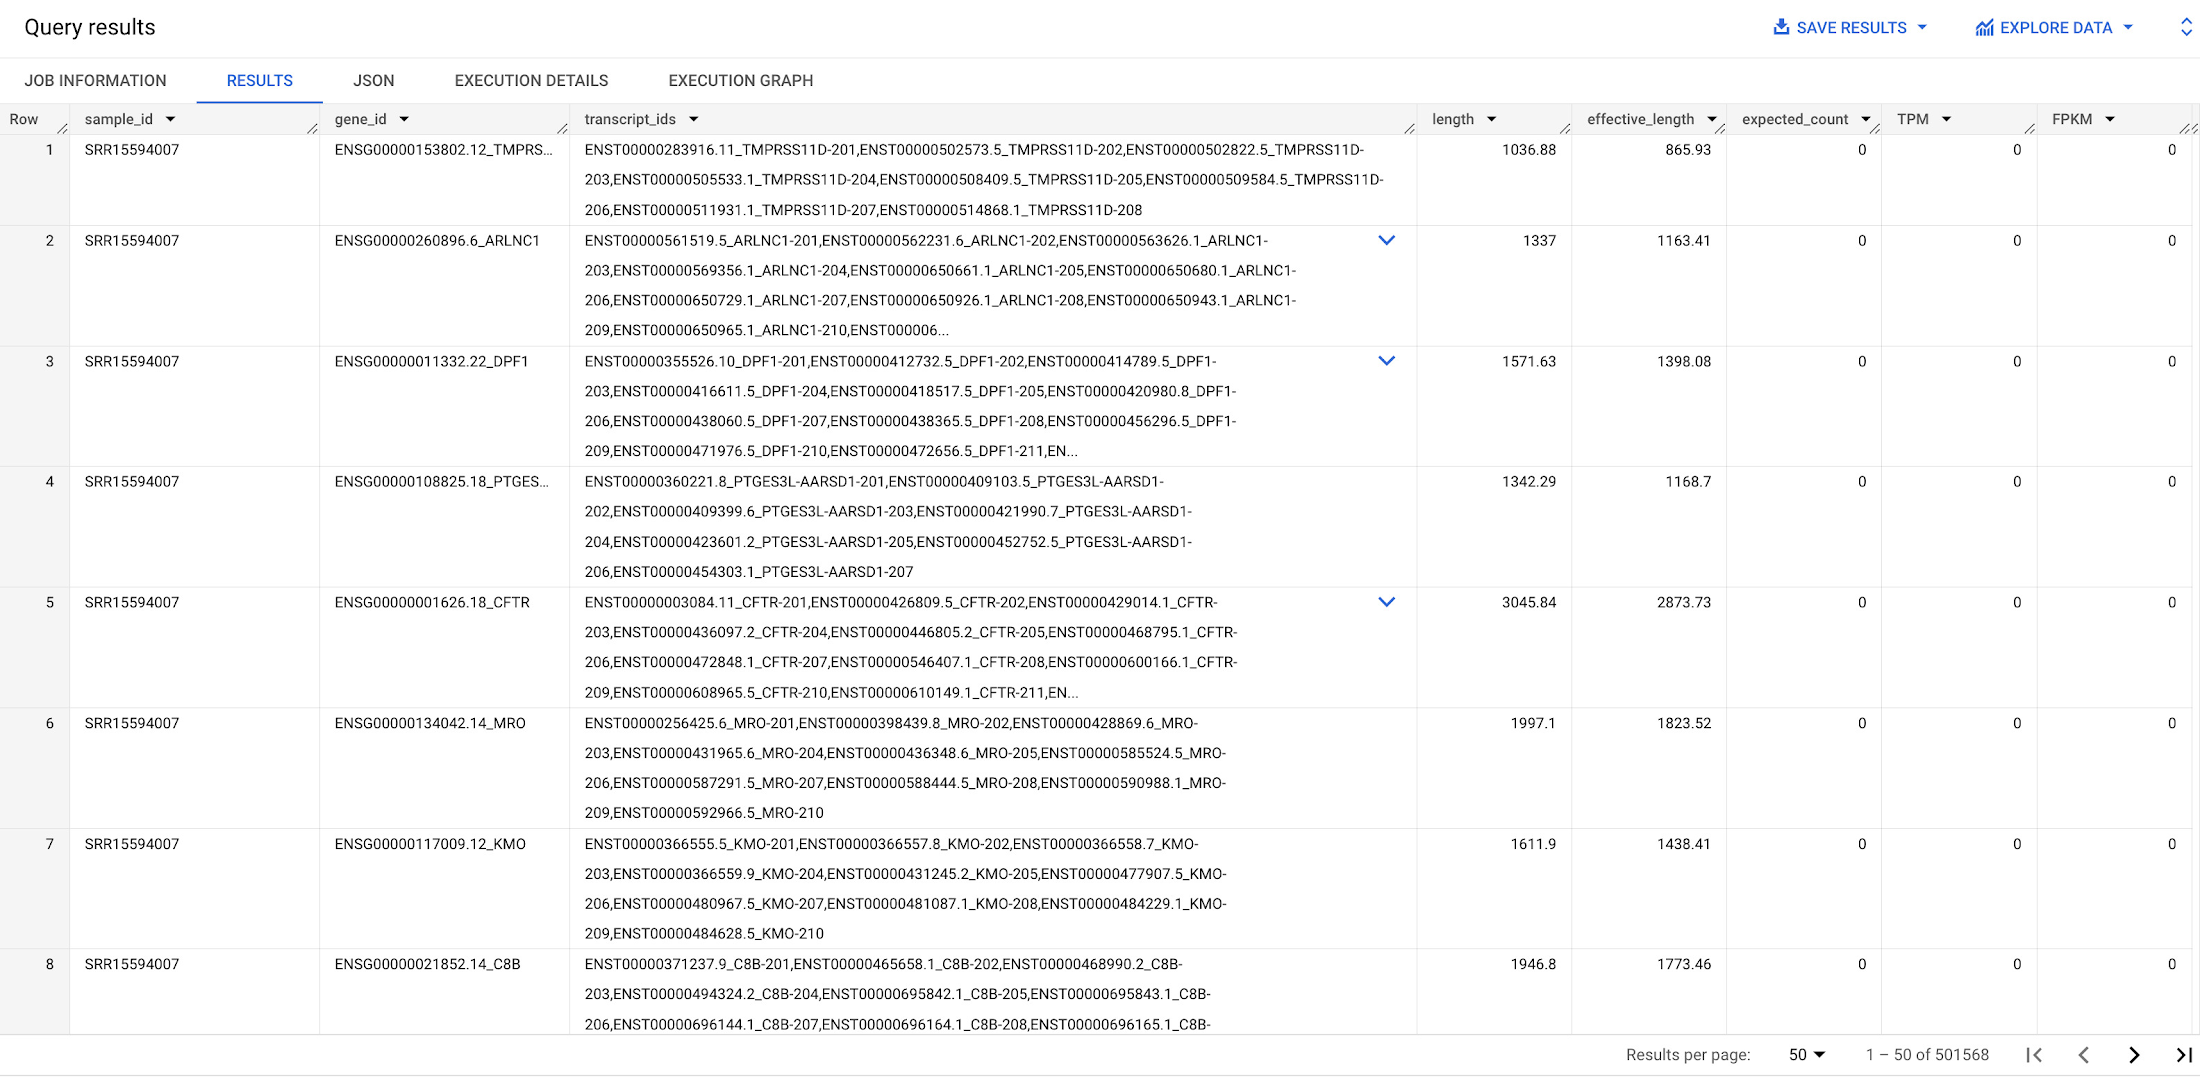Click the MRO row transcript_ids cell
This screenshot has width=2200, height=1079.
click(993, 768)
